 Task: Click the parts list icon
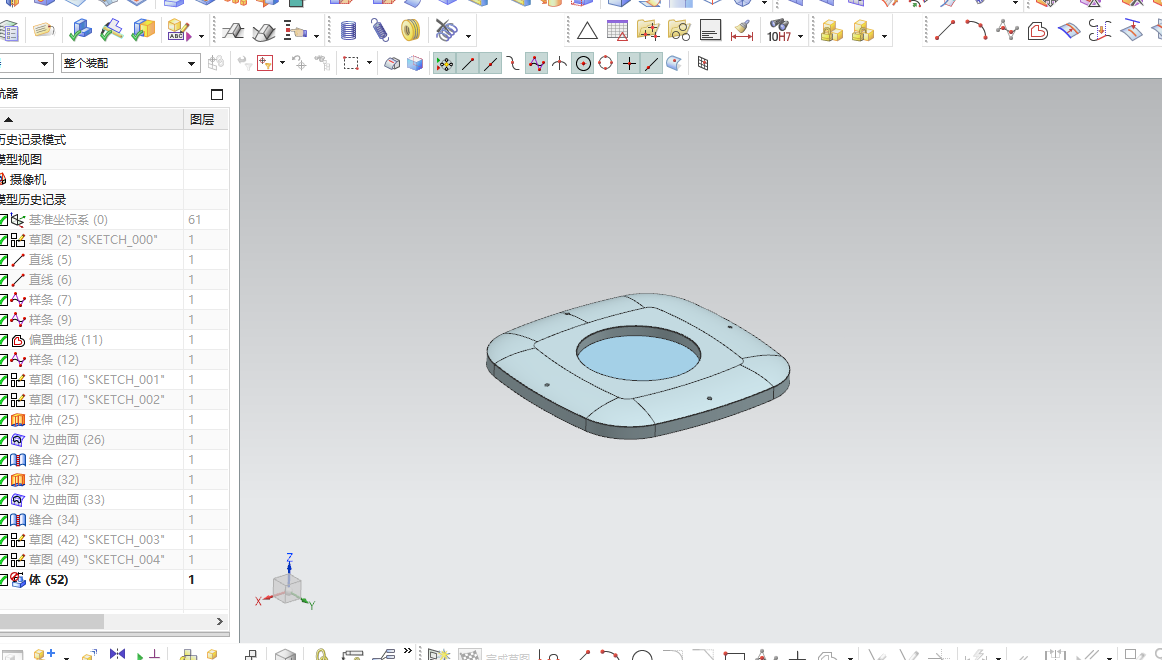point(9,31)
